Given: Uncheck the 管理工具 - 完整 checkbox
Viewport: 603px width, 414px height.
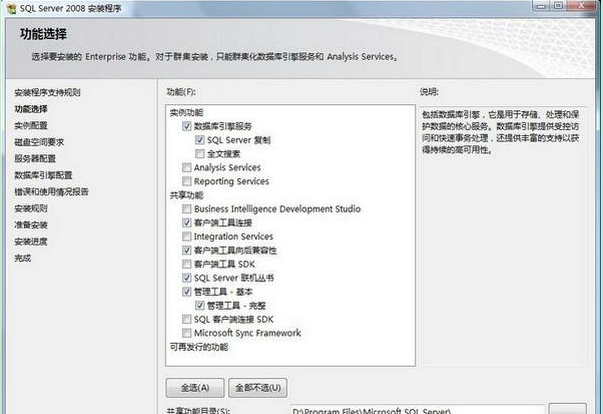Looking at the screenshot, I should click(200, 306).
